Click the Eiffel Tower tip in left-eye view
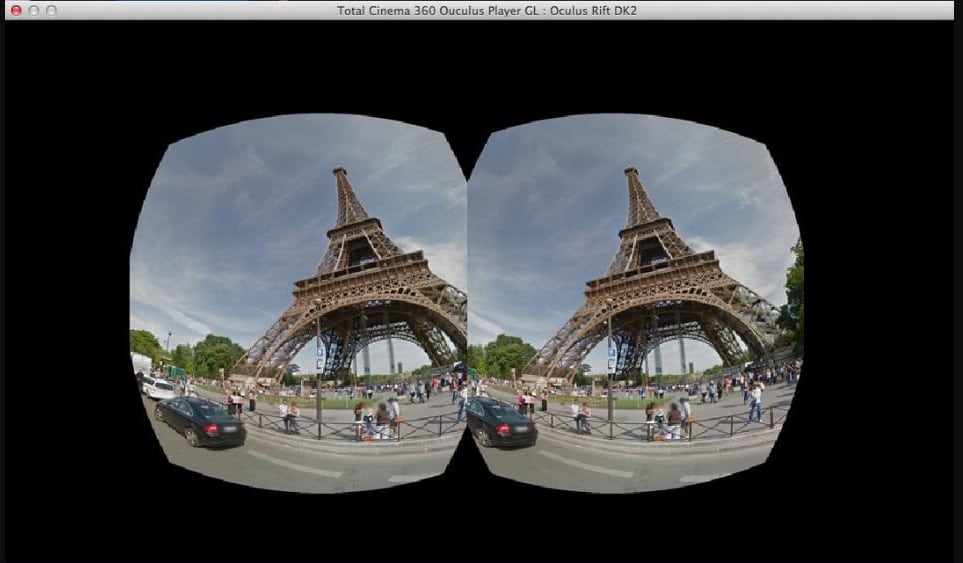Image resolution: width=963 pixels, height=563 pixels. point(340,171)
